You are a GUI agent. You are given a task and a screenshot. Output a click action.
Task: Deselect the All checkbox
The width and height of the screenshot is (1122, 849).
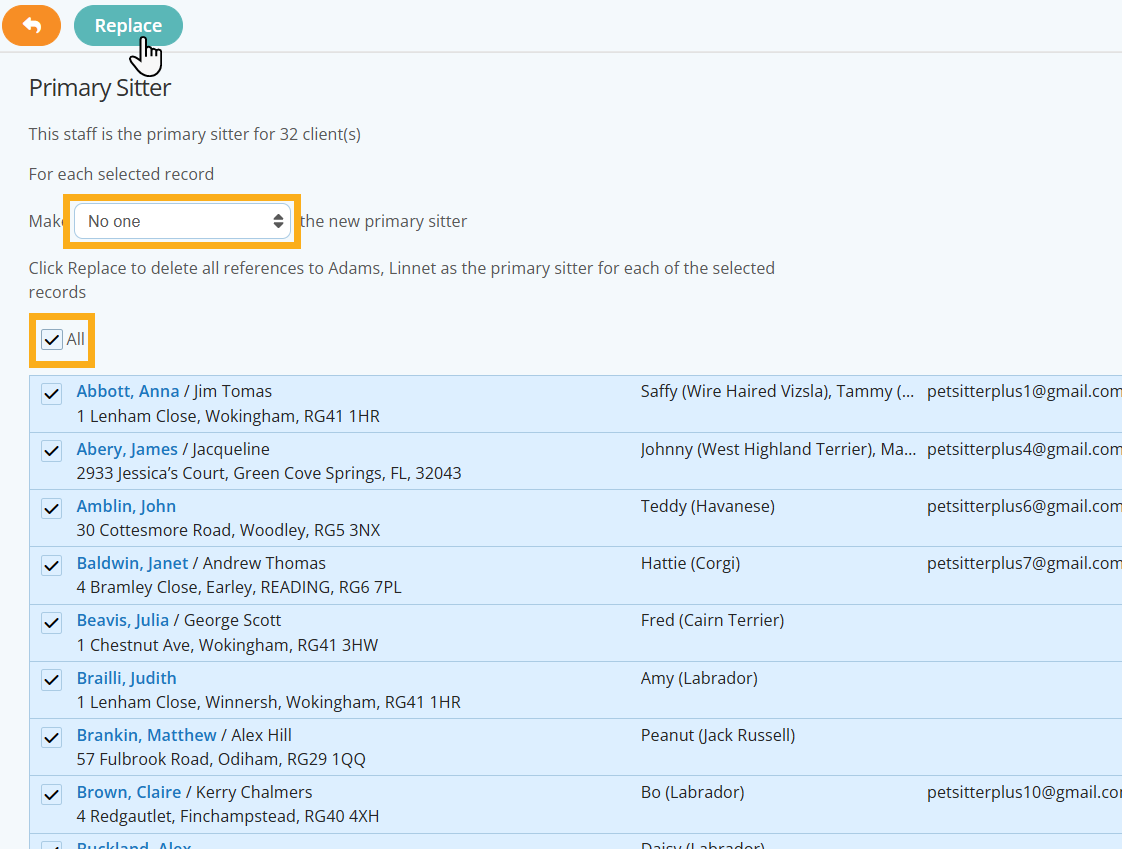pyautogui.click(x=52, y=340)
